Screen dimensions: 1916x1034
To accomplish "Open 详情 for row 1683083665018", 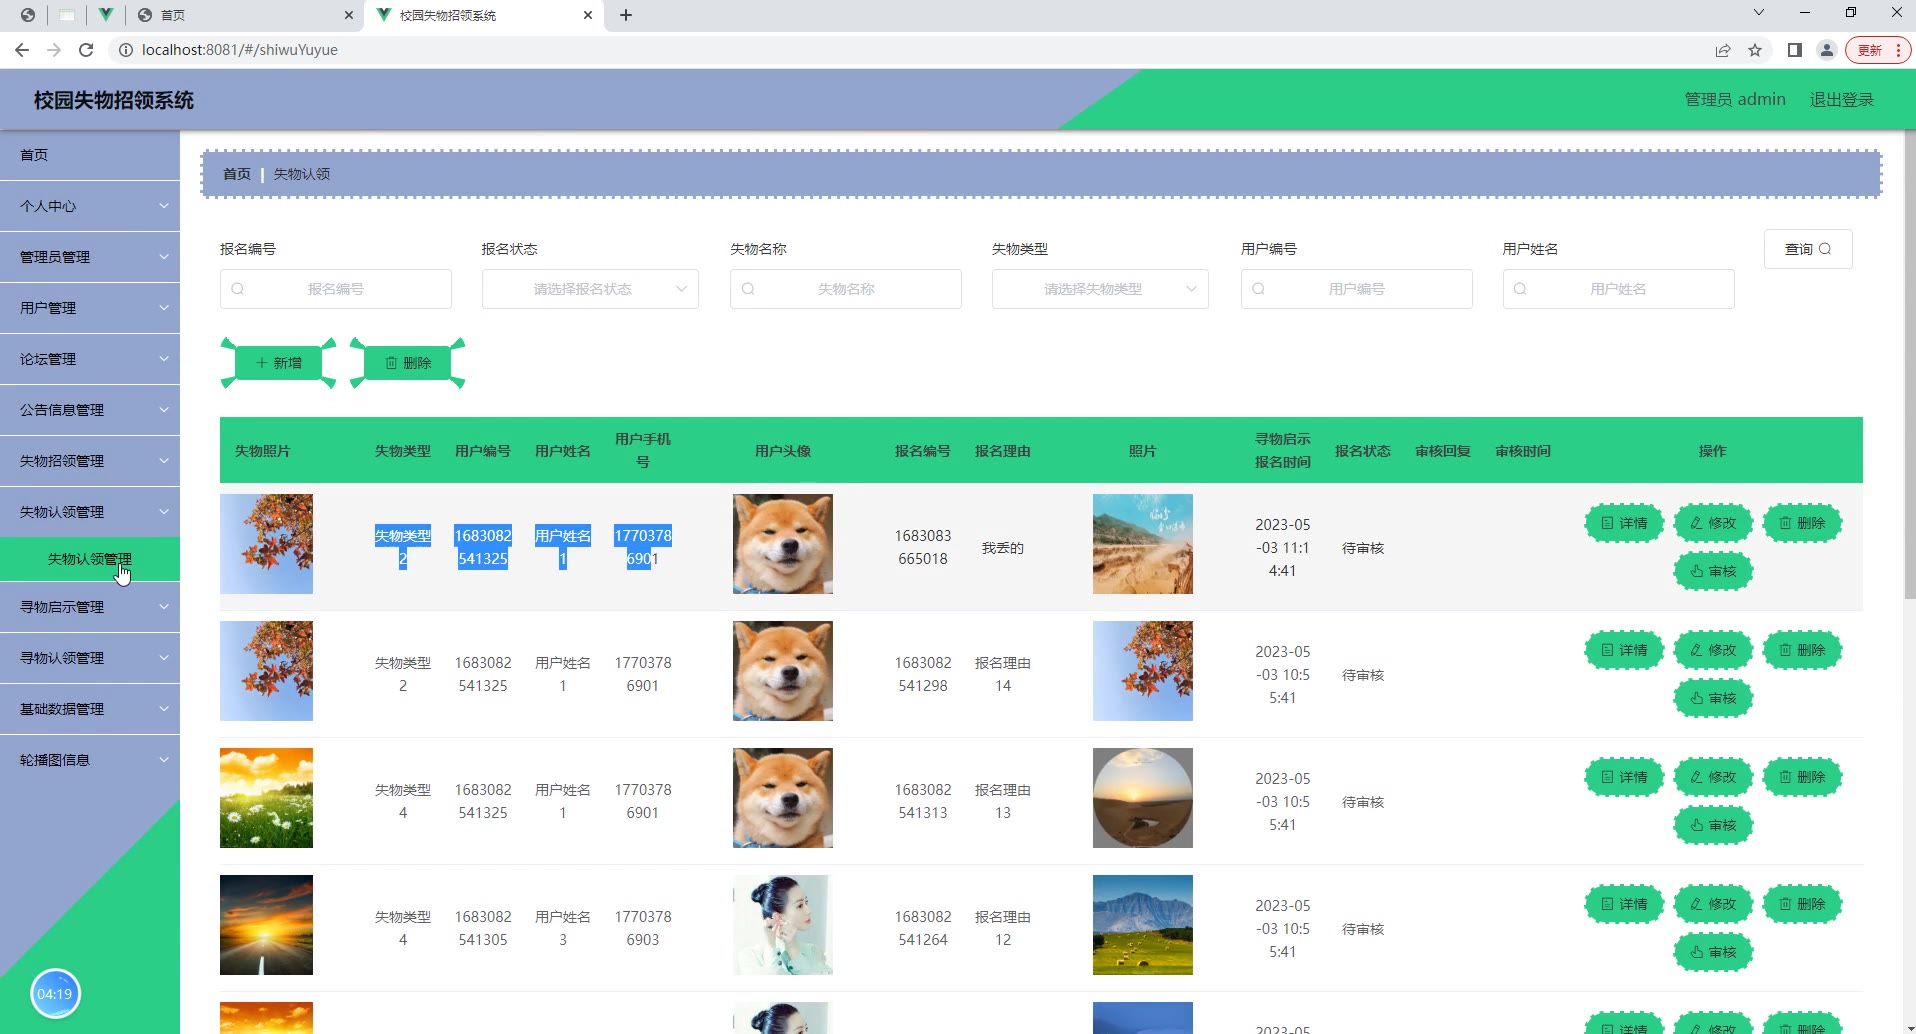I will (1624, 523).
